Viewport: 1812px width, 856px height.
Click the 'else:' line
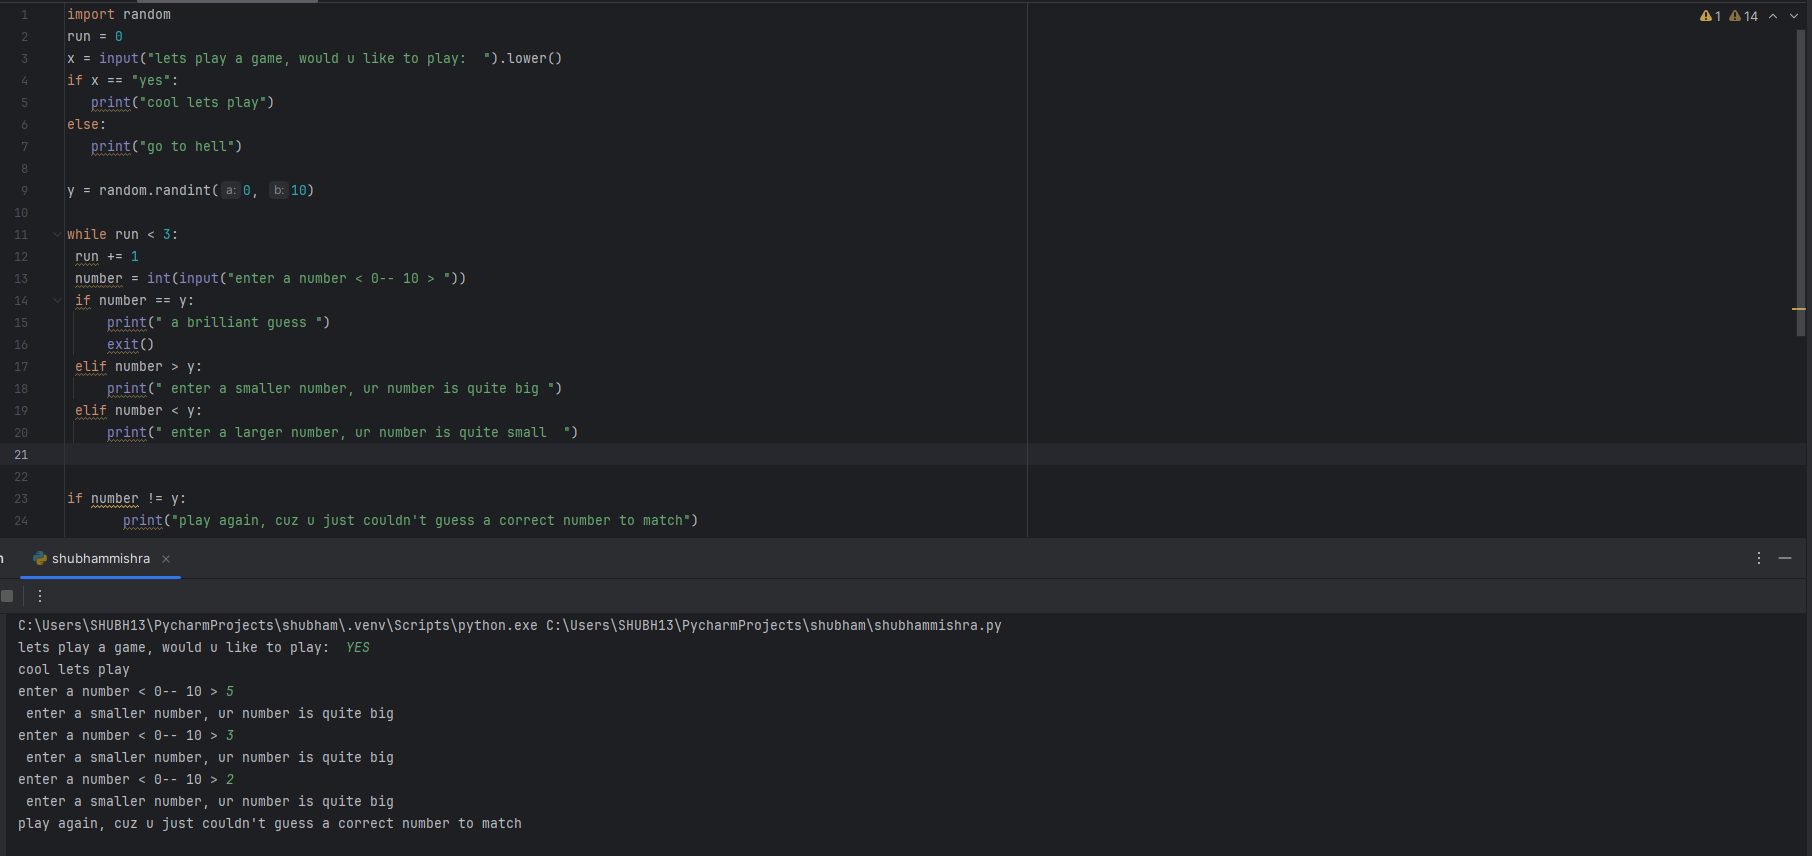[x=86, y=125]
